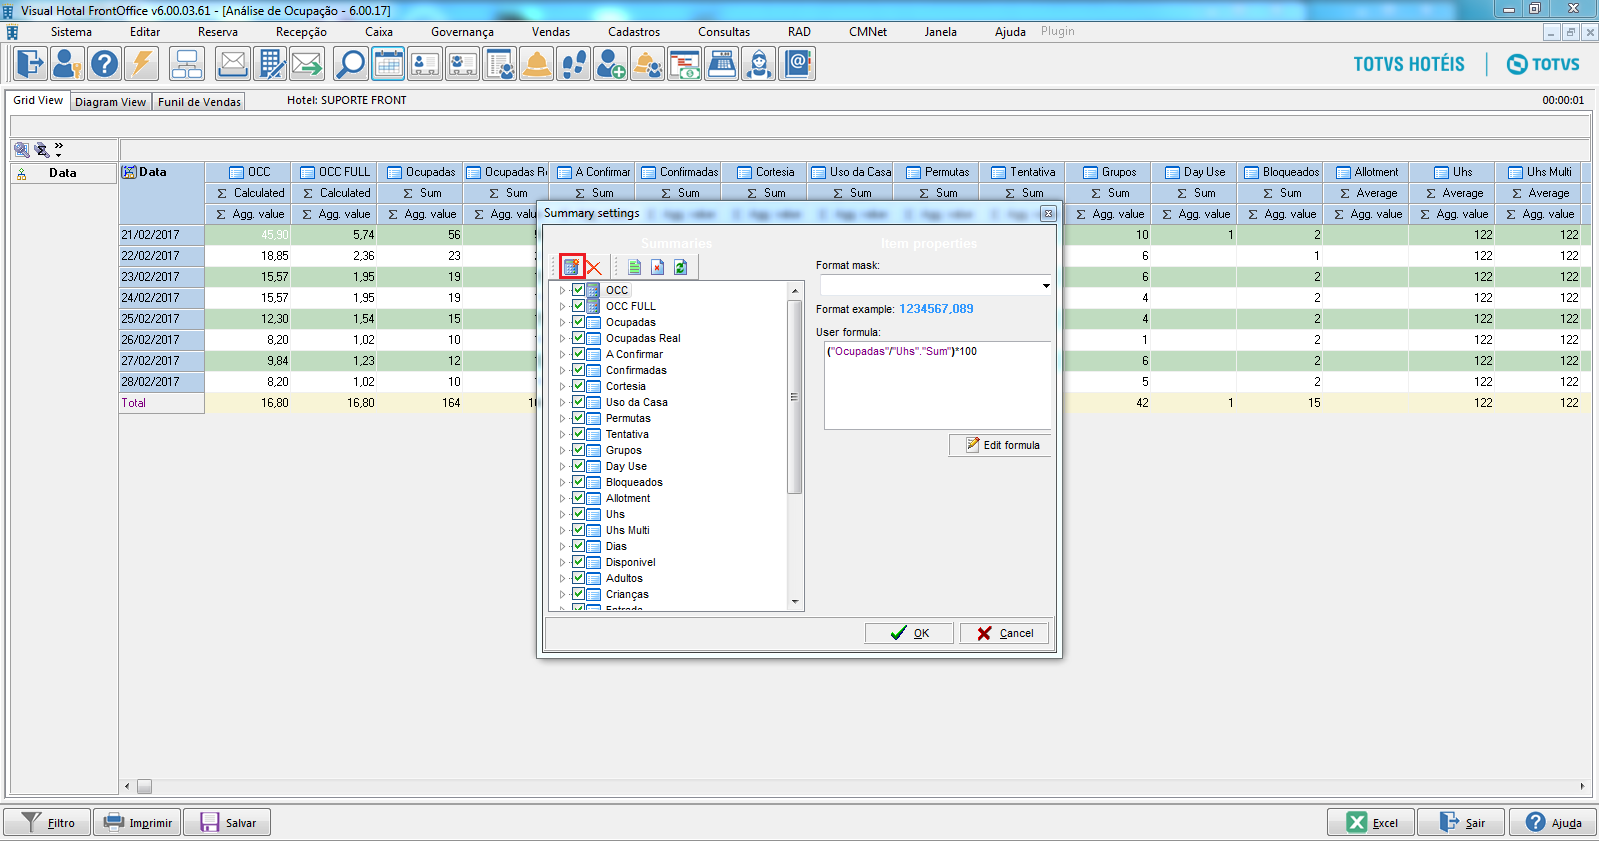1599x841 pixels.
Task: Click the summaries list vertical scrollbar thumb
Action: [795, 396]
